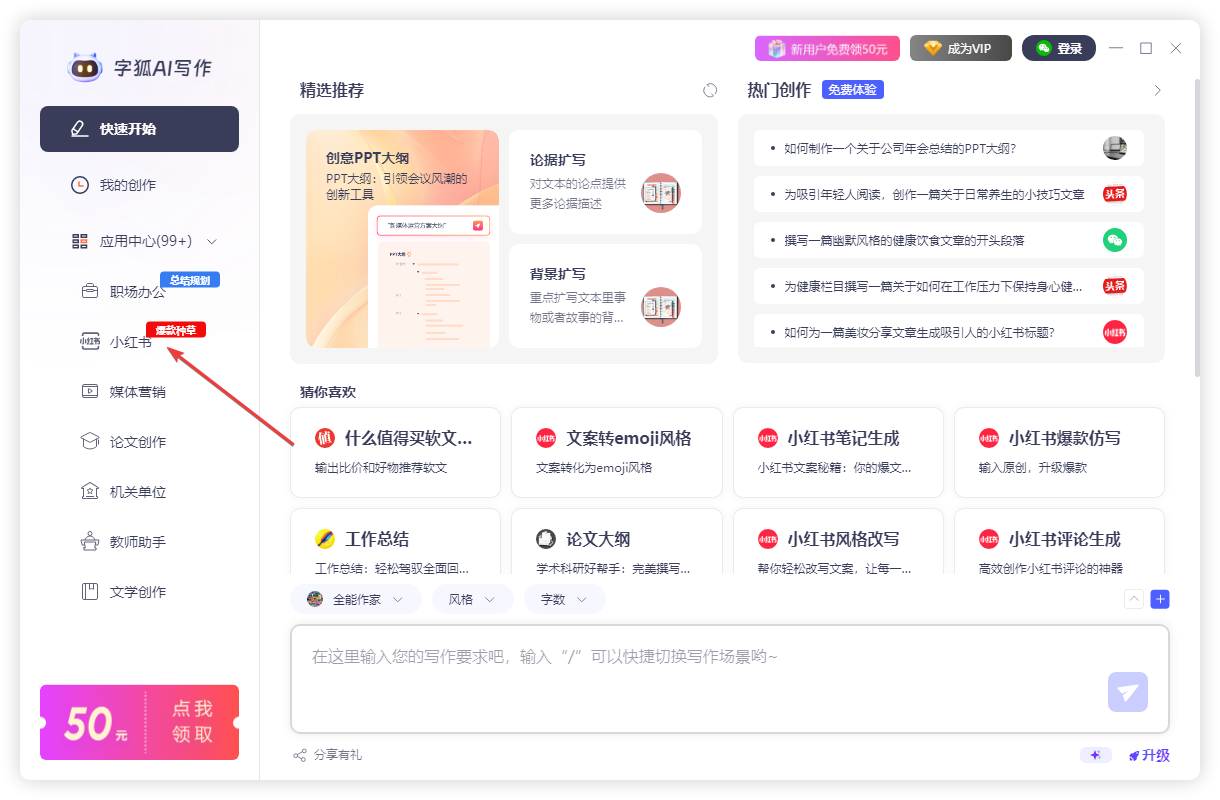The image size is (1220, 800).
Task: Click the 升级 upgrade link
Action: click(1149, 755)
